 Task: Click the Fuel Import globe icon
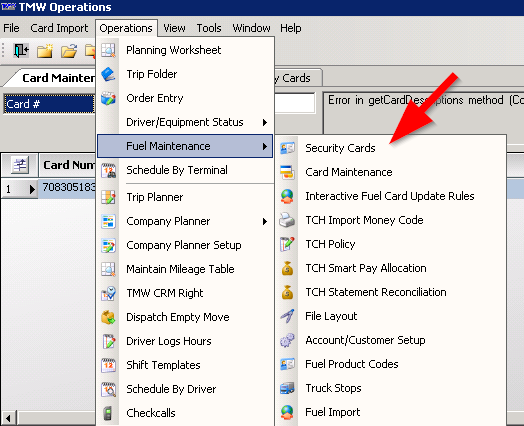pyautogui.click(x=287, y=412)
